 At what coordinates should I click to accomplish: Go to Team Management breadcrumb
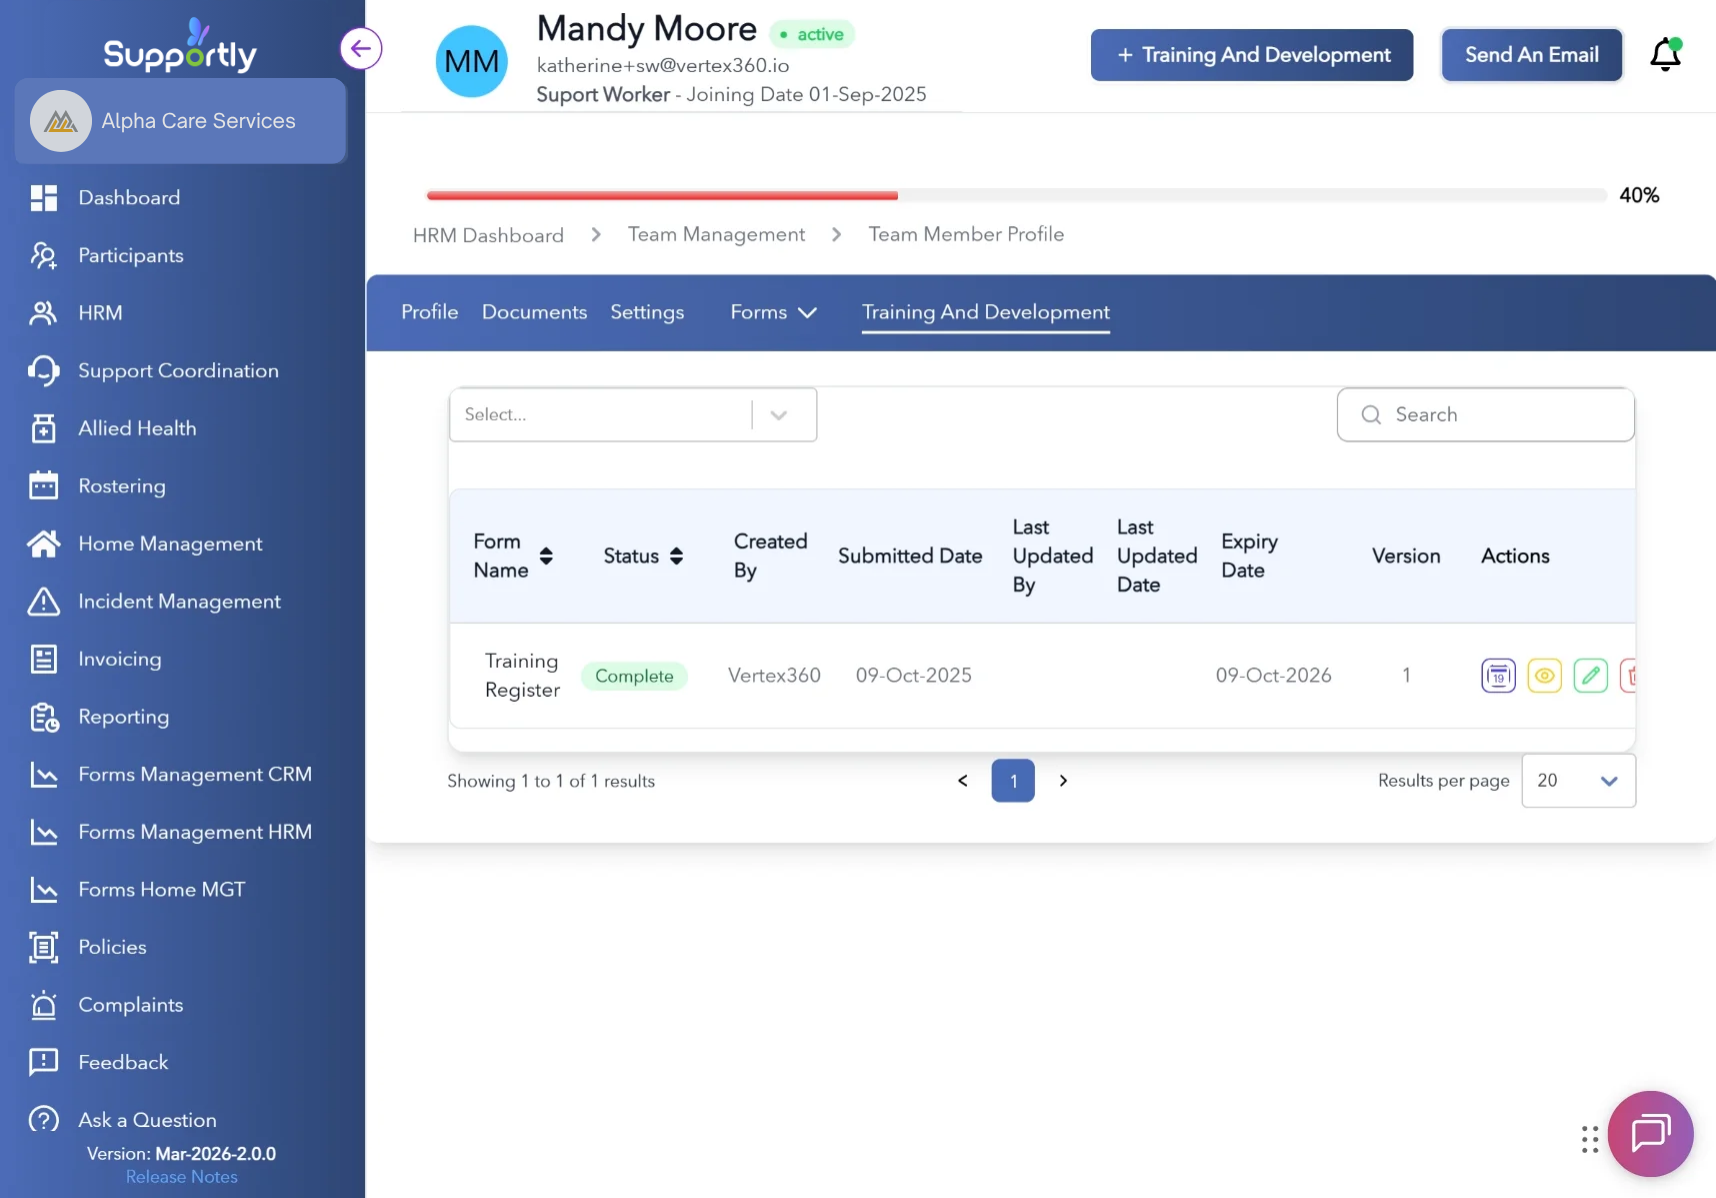pyautogui.click(x=717, y=234)
